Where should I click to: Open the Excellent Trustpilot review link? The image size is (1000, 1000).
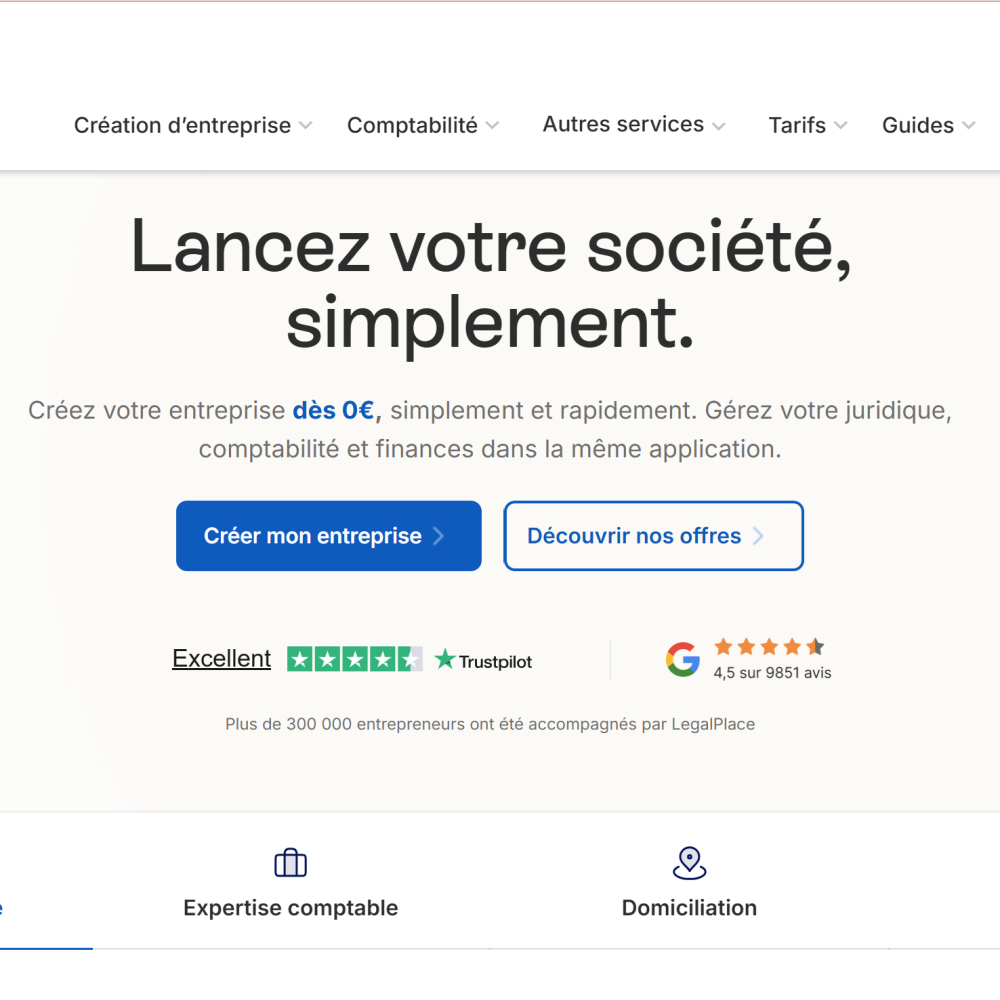221,658
